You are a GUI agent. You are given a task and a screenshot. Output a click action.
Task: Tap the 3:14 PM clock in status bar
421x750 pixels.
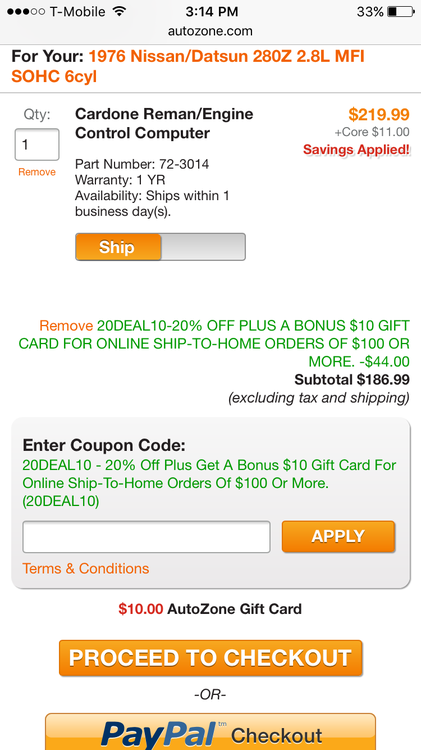pyautogui.click(x=212, y=11)
